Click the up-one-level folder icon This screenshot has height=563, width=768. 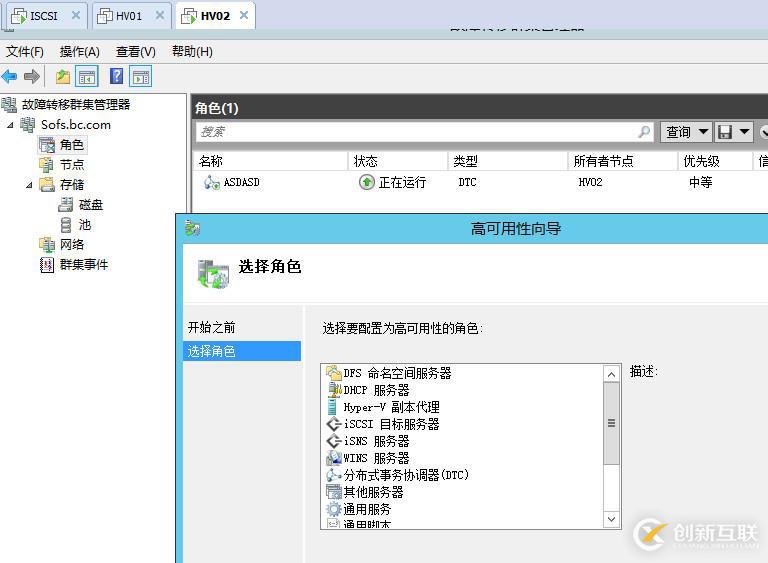(63, 76)
